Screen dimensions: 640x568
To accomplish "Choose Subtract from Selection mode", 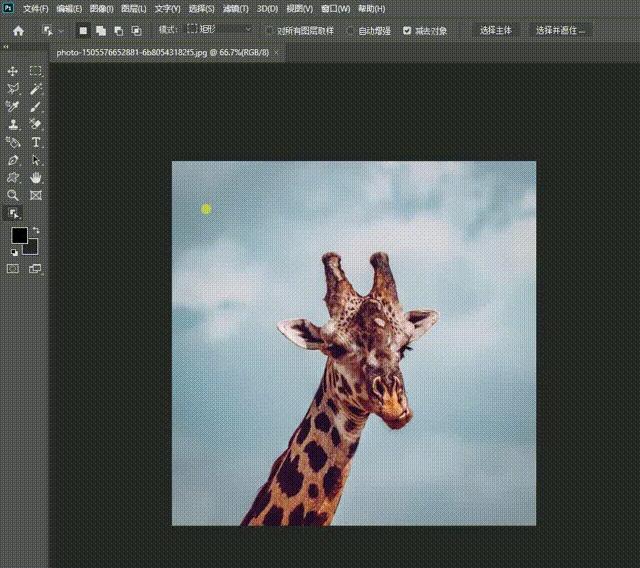I will [119, 31].
